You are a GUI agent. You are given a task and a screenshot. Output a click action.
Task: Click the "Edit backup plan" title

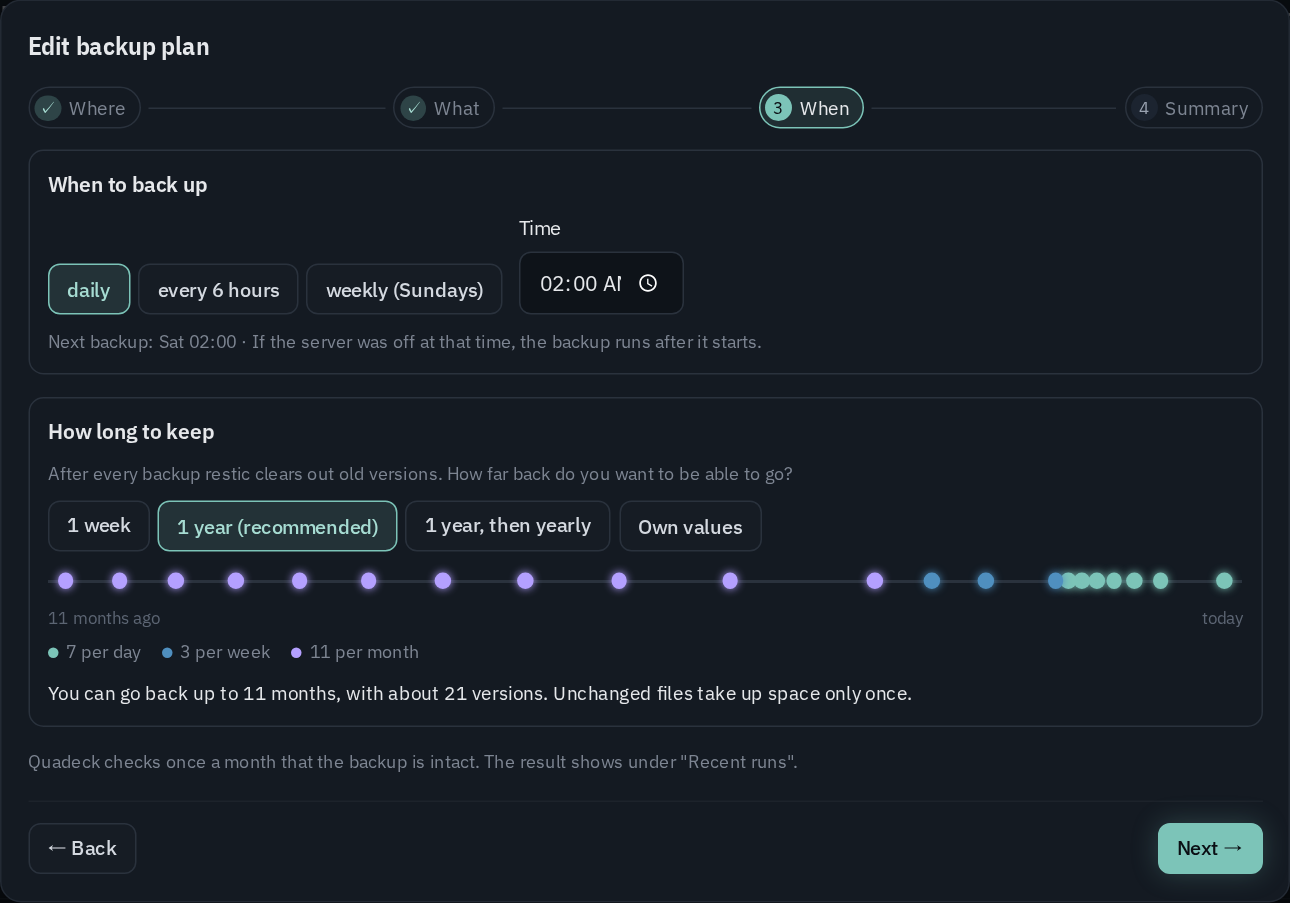(x=119, y=47)
